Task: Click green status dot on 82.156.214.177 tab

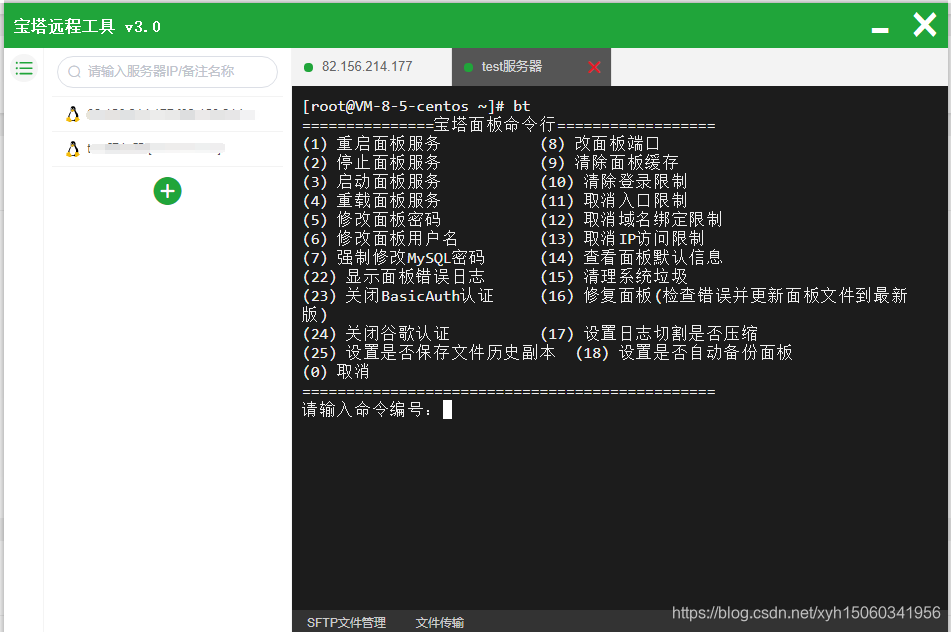Action: click(308, 67)
